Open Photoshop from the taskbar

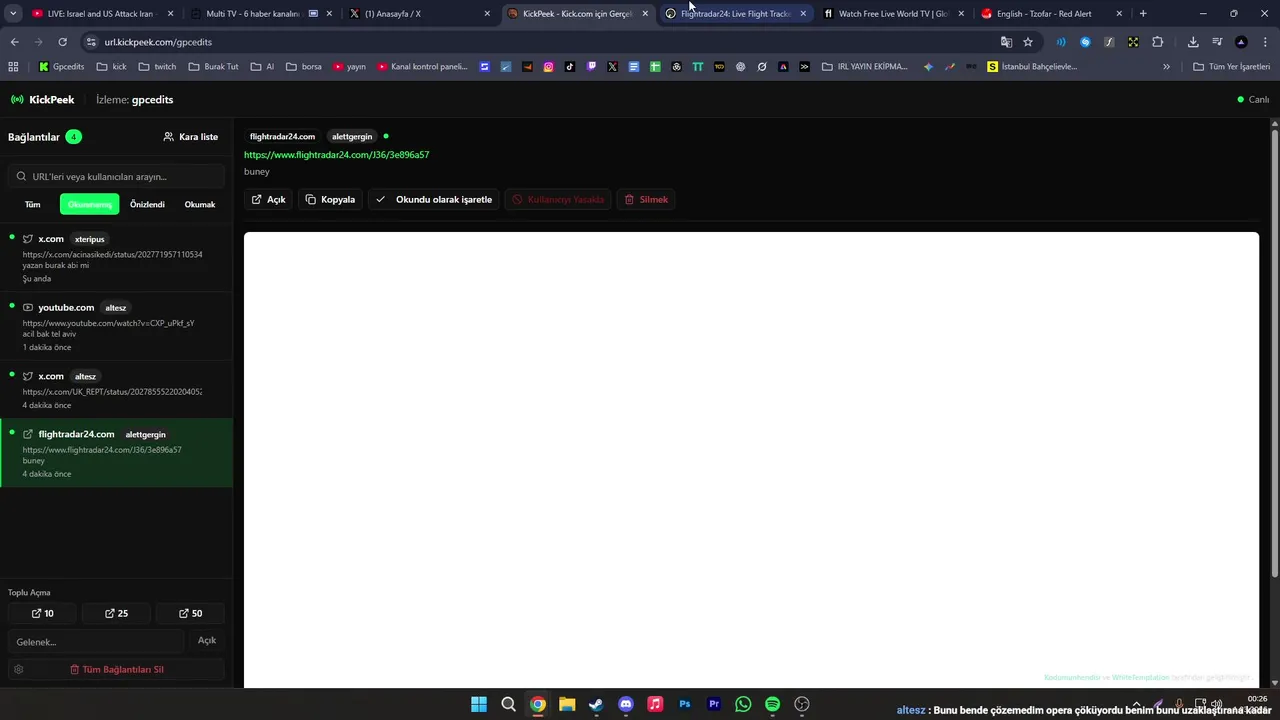tap(685, 704)
